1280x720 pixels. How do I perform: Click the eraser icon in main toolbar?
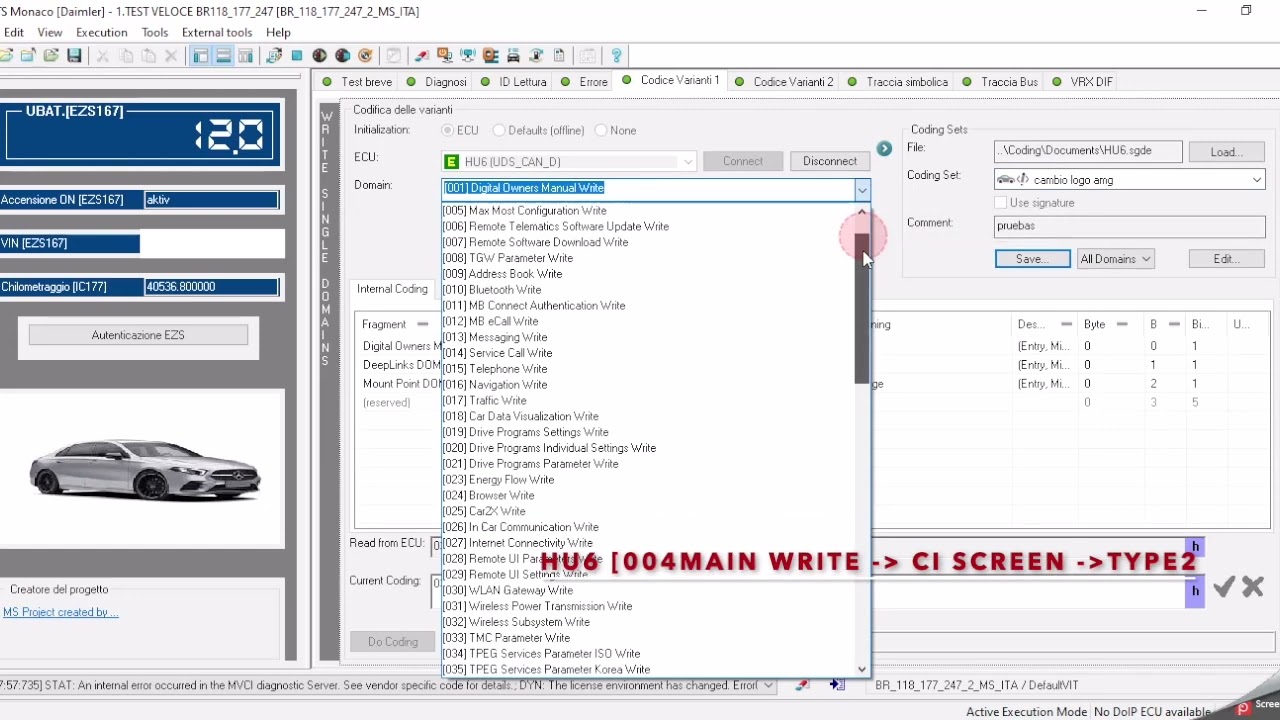(423, 56)
